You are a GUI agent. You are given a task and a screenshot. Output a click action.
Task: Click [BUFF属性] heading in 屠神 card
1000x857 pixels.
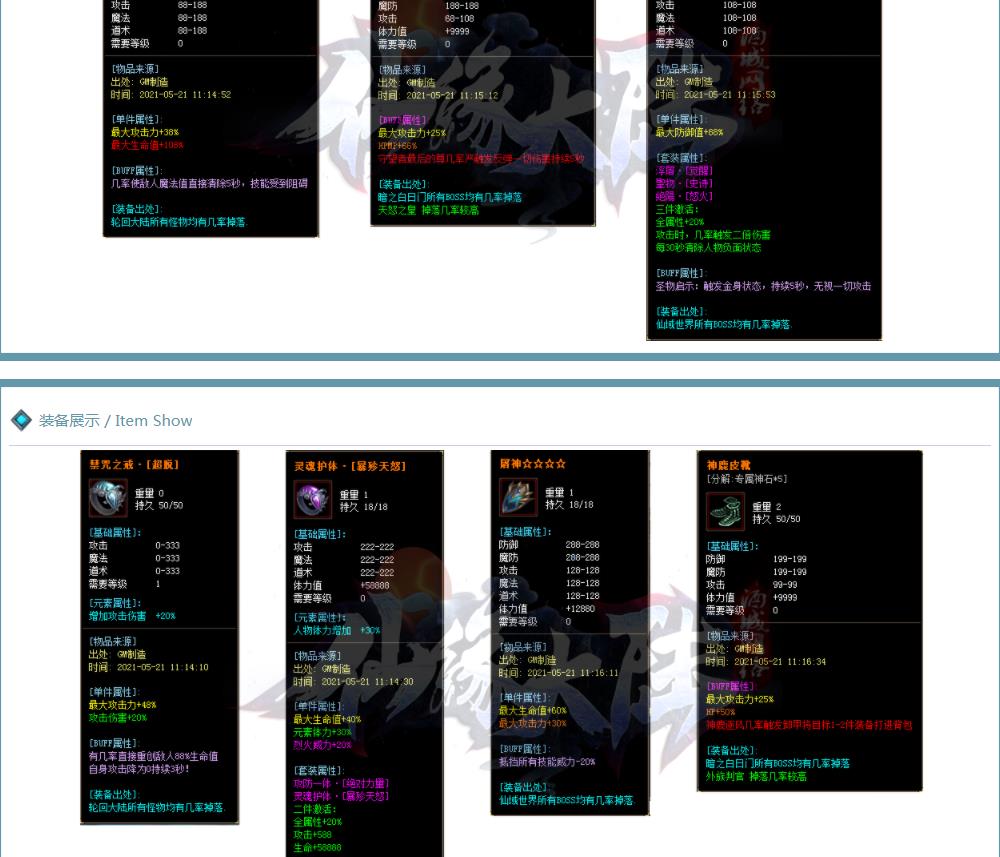pos(523,748)
